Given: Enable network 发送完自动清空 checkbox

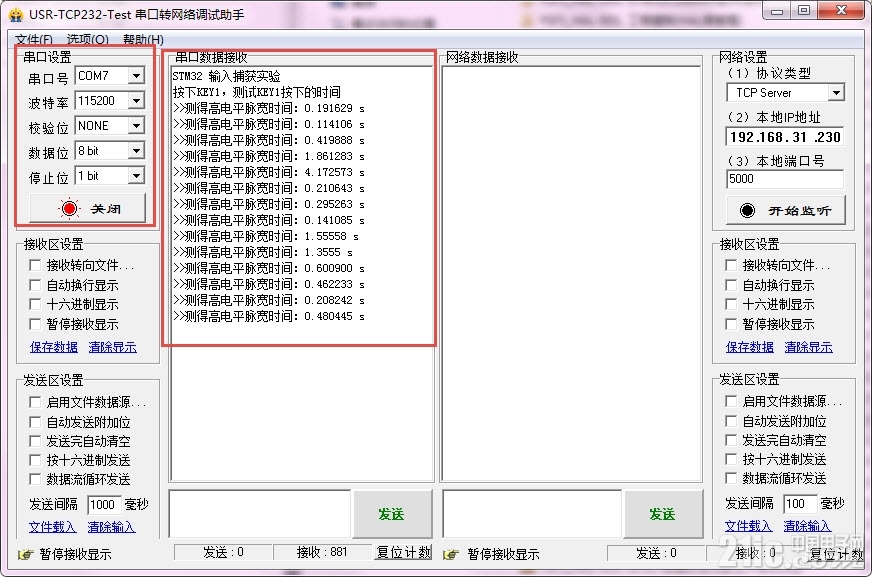Looking at the screenshot, I should tap(731, 440).
